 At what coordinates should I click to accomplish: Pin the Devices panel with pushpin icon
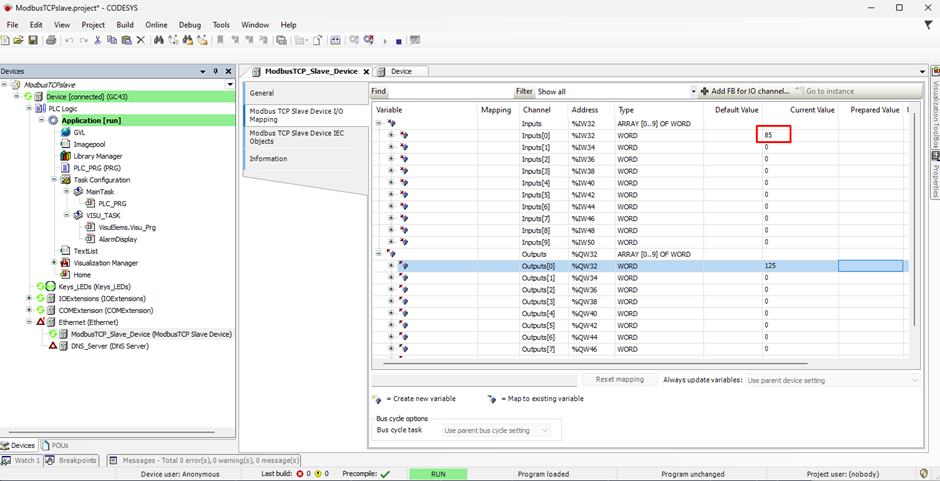216,71
